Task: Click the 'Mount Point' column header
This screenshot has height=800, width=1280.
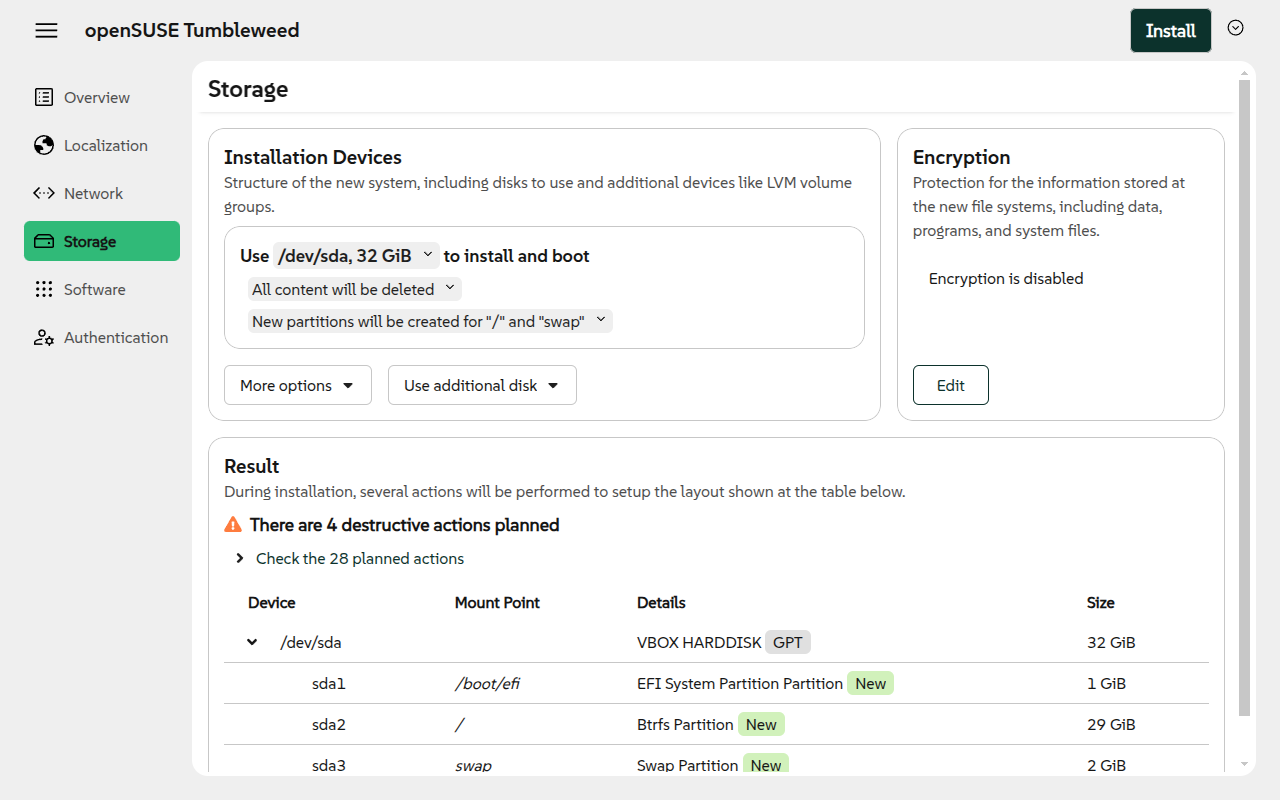Action: [497, 602]
